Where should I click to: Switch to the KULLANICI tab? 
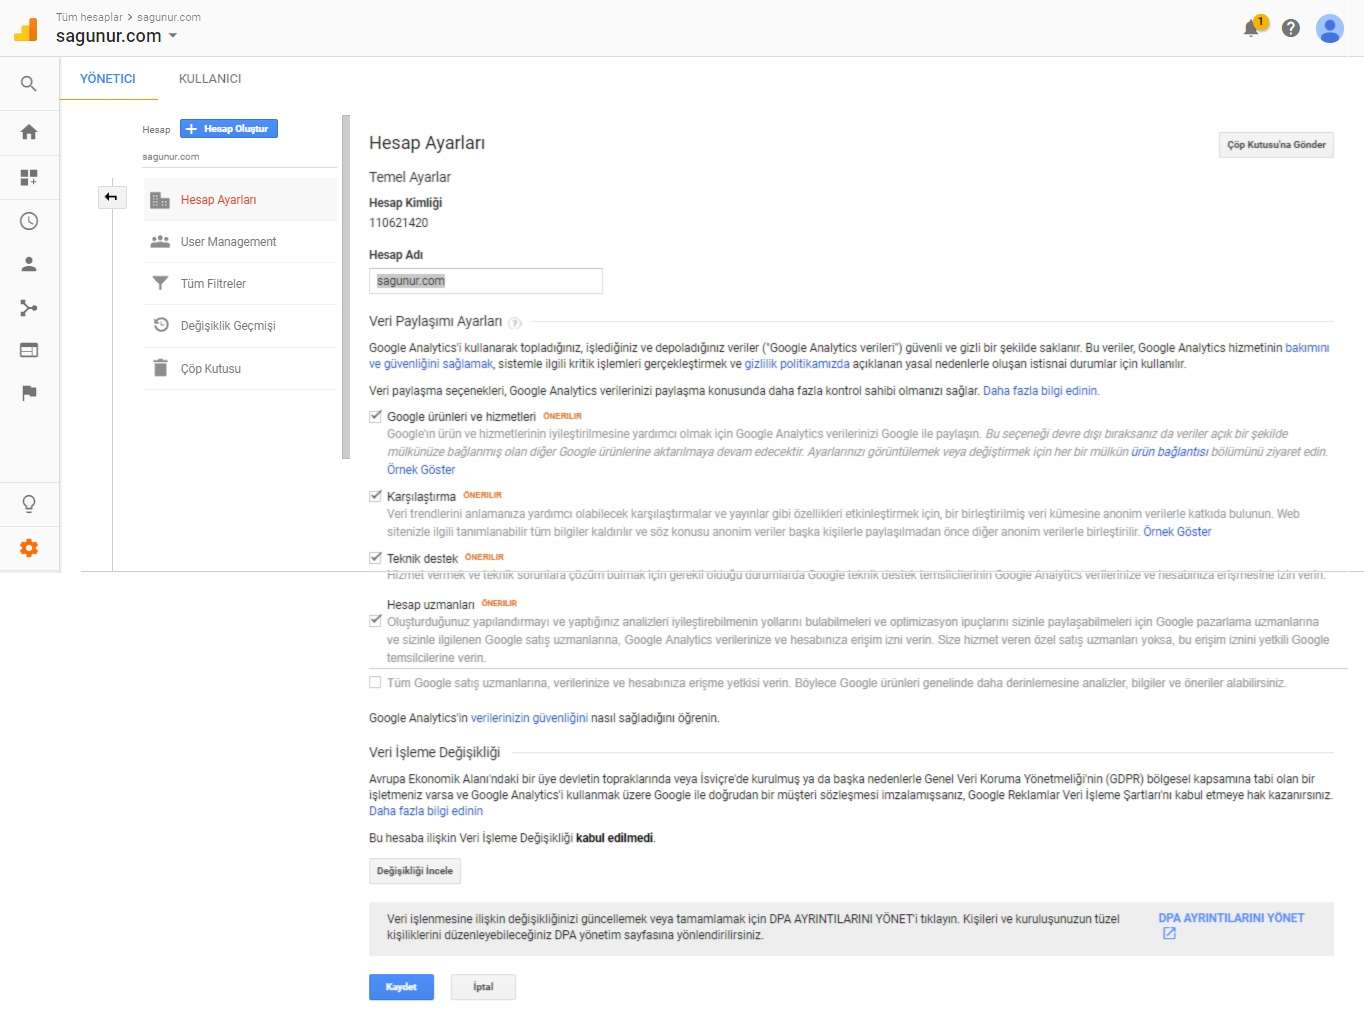pyautogui.click(x=210, y=79)
